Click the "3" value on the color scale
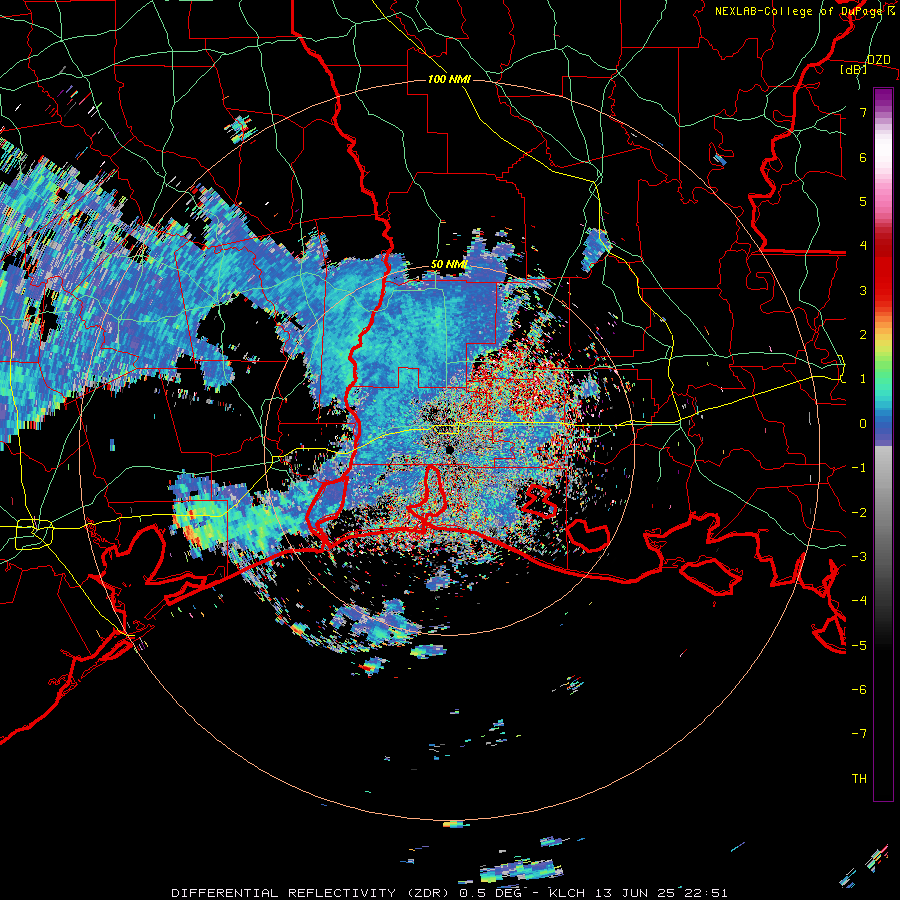This screenshot has width=900, height=900. (863, 290)
